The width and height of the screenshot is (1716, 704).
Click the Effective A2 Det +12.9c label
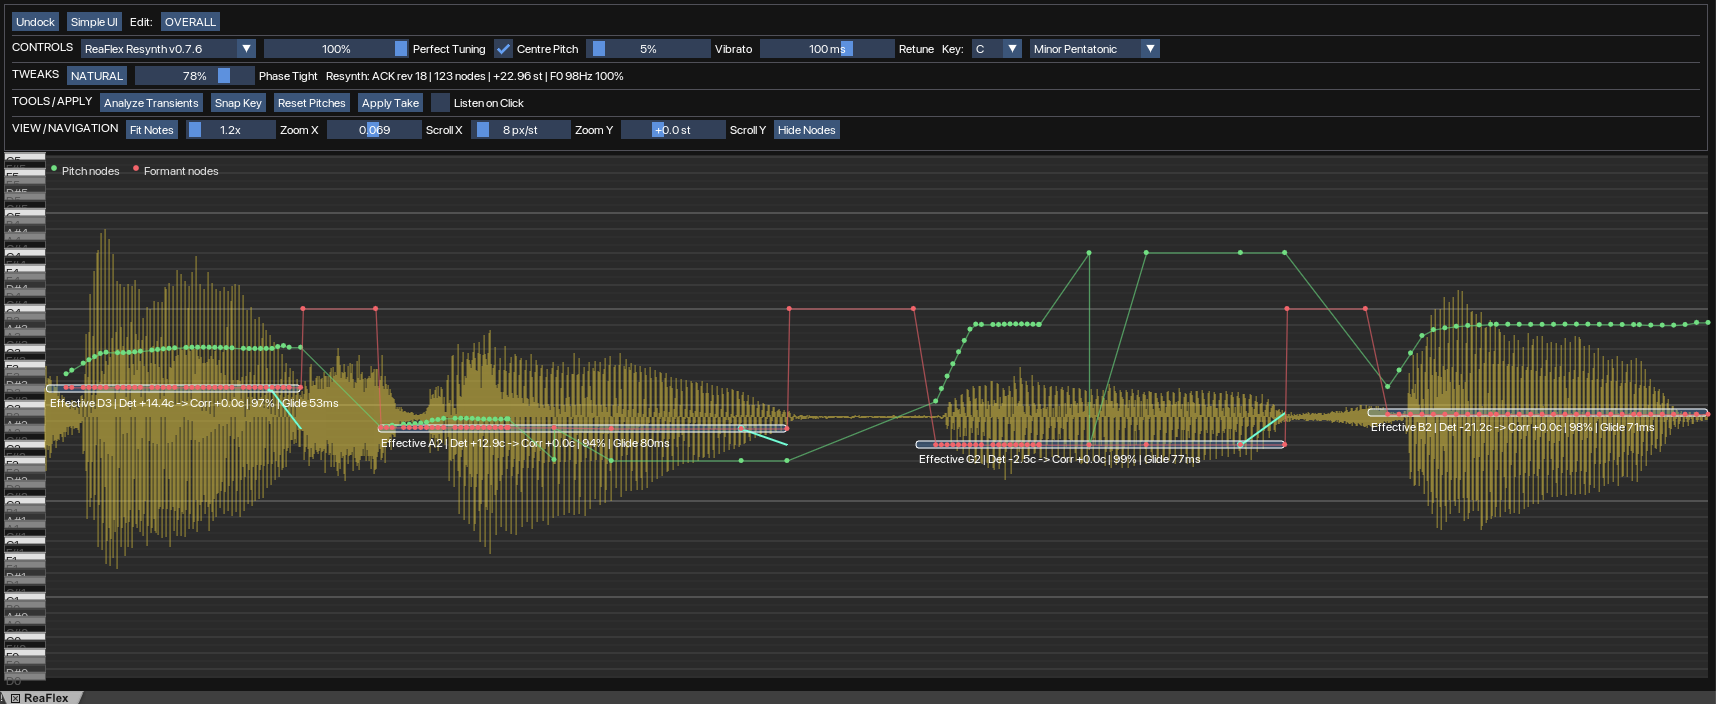525,443
